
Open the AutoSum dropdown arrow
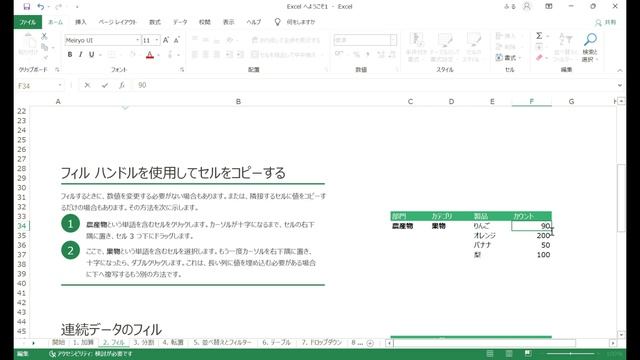[x=547, y=36]
